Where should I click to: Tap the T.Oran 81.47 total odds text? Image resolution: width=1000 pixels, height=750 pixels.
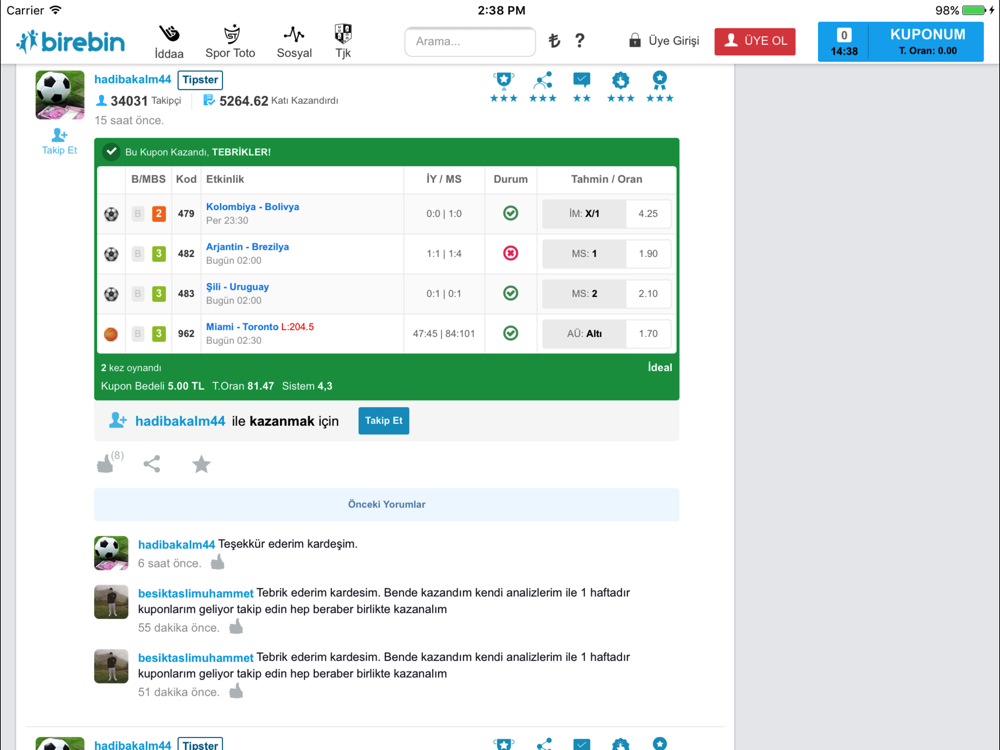coord(243,386)
